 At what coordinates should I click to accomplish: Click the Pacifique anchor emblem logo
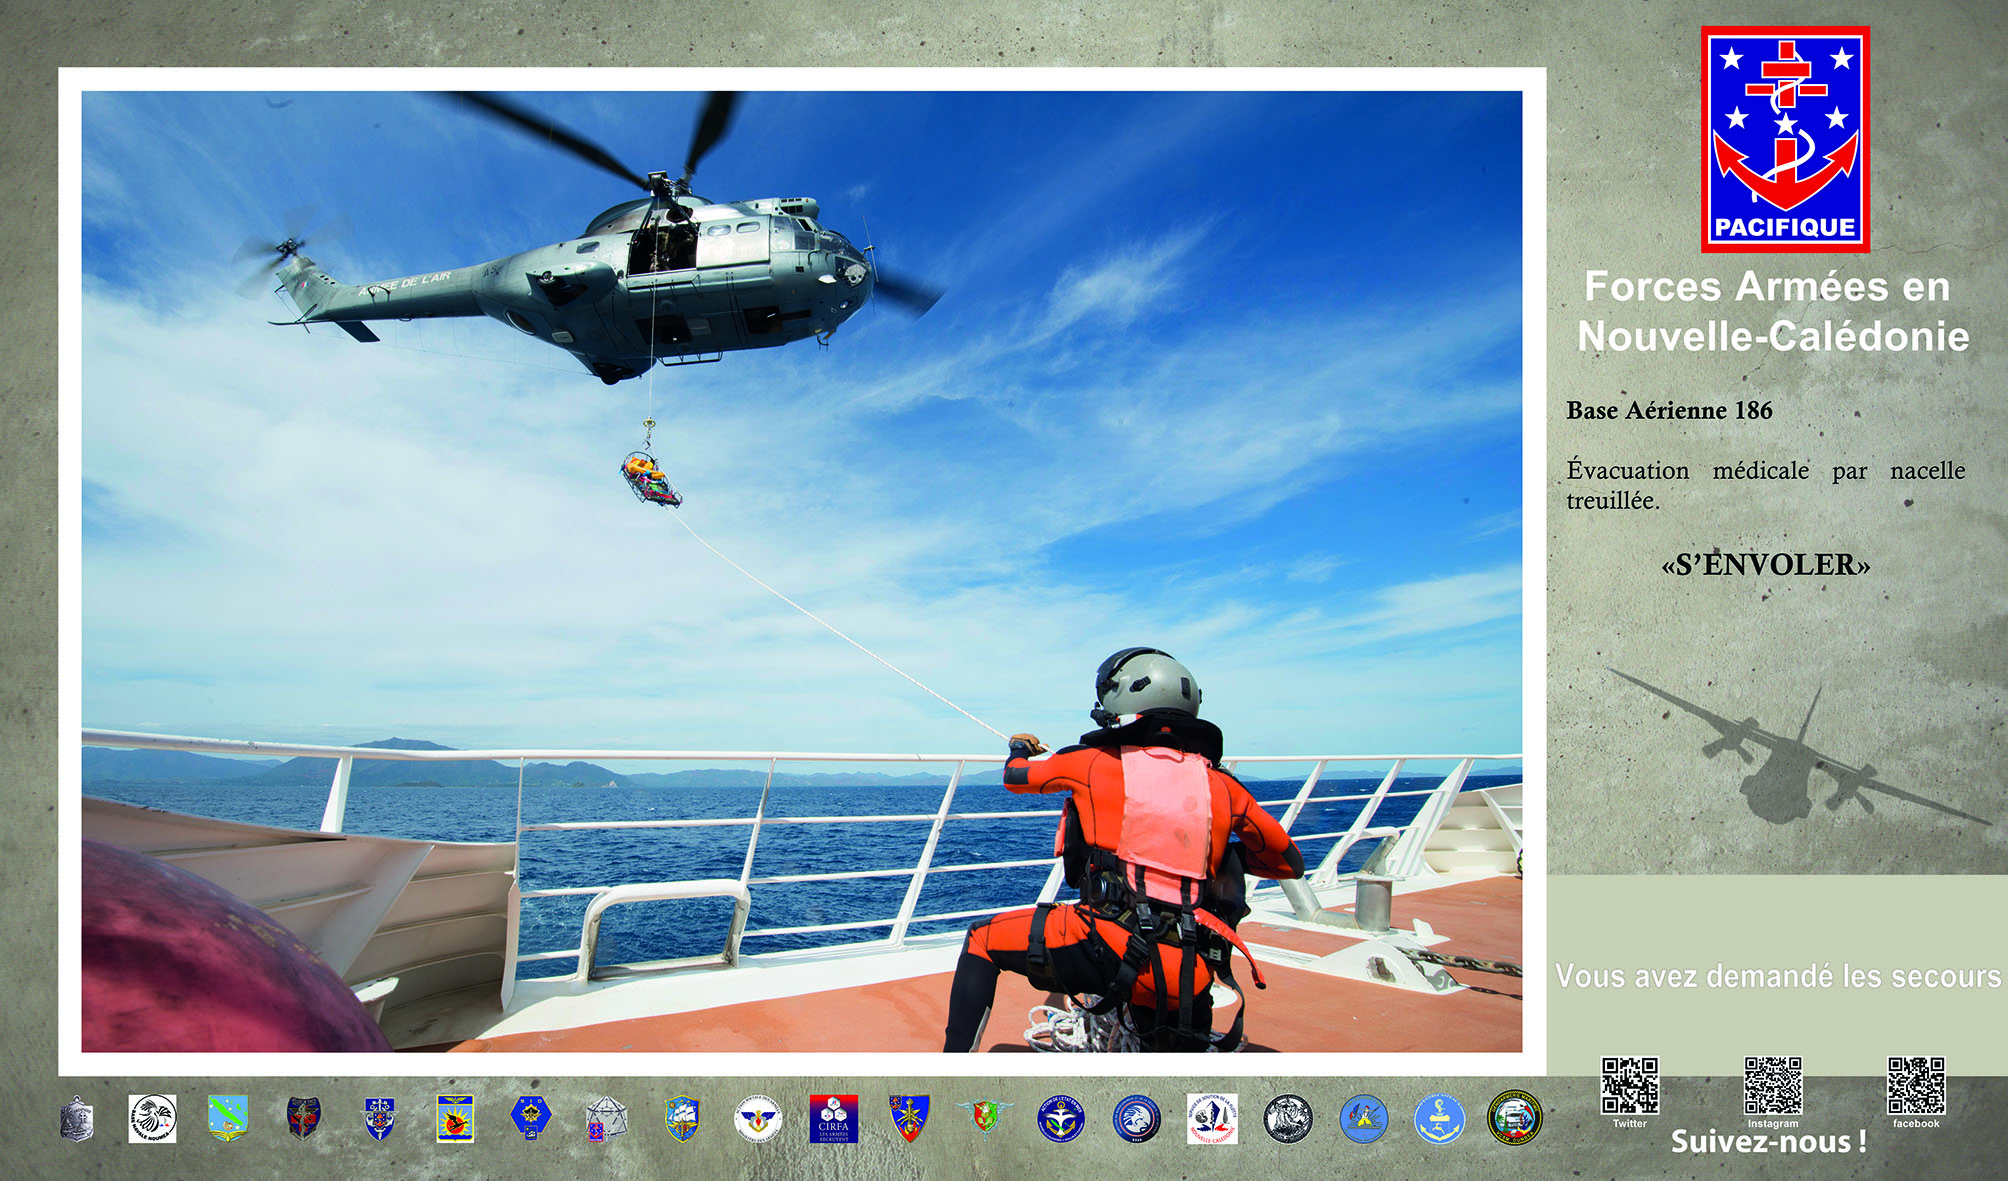click(x=1785, y=139)
